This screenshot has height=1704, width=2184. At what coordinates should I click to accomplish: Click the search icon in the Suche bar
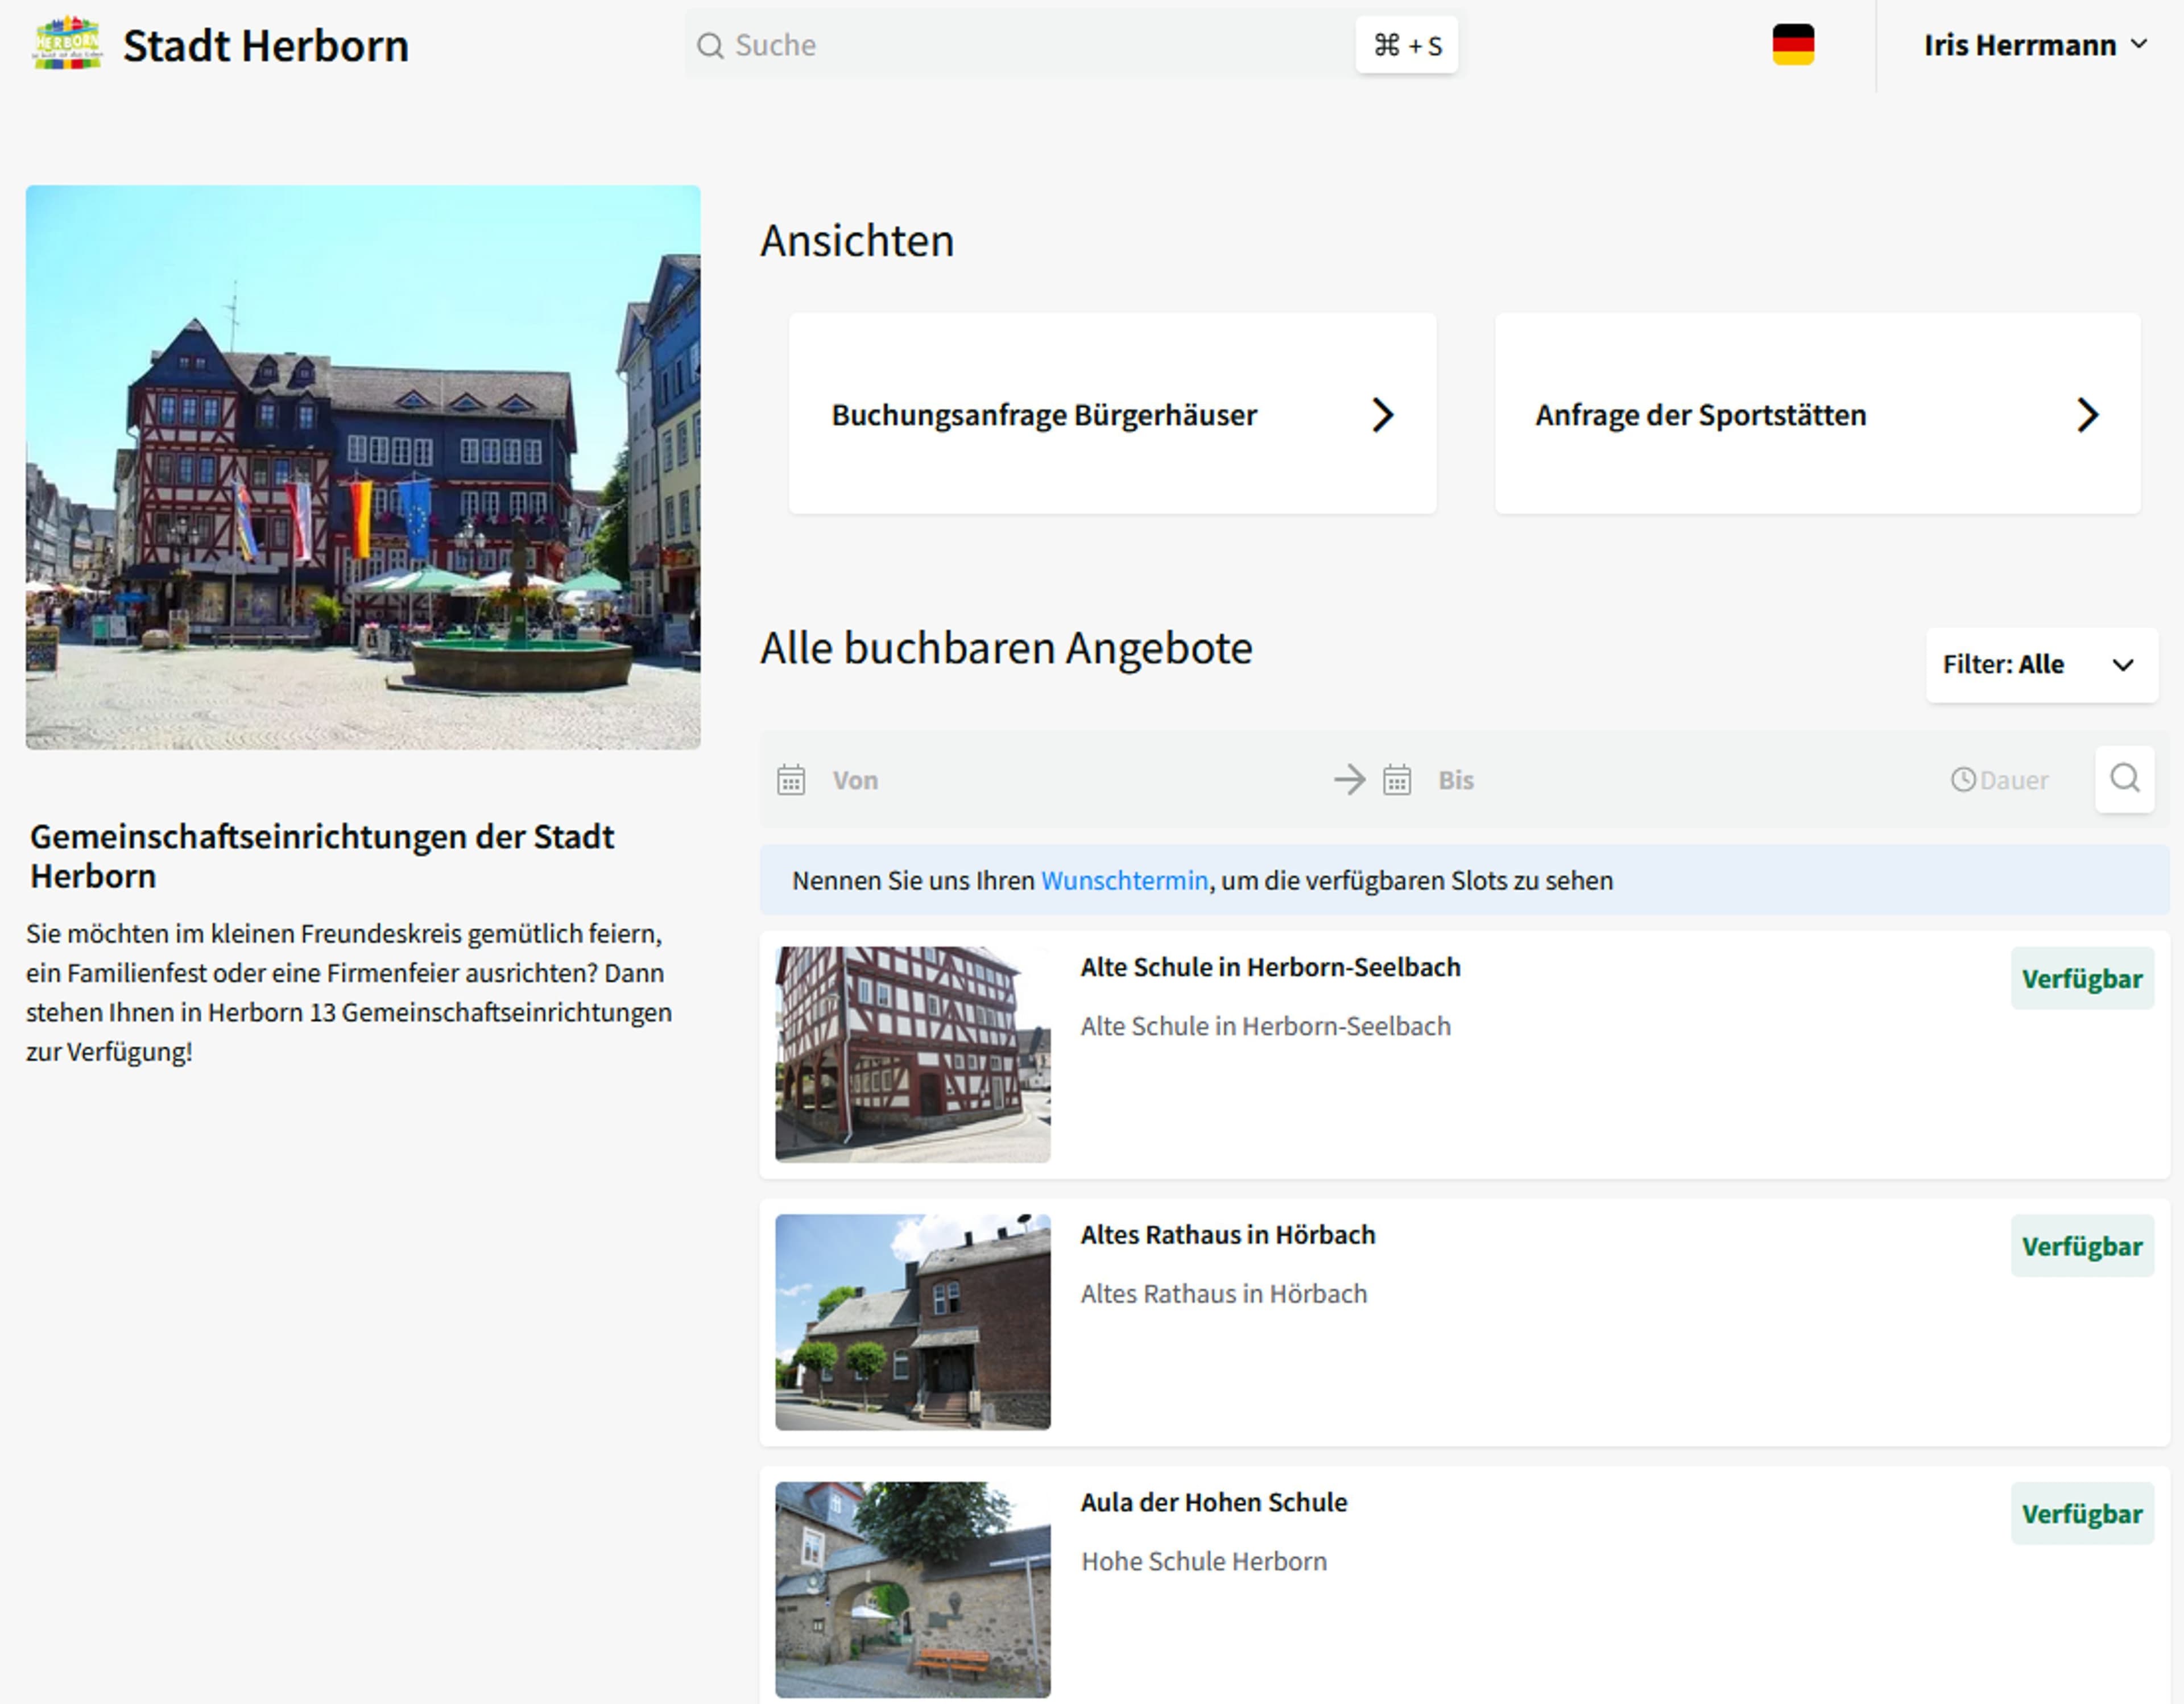click(x=711, y=45)
